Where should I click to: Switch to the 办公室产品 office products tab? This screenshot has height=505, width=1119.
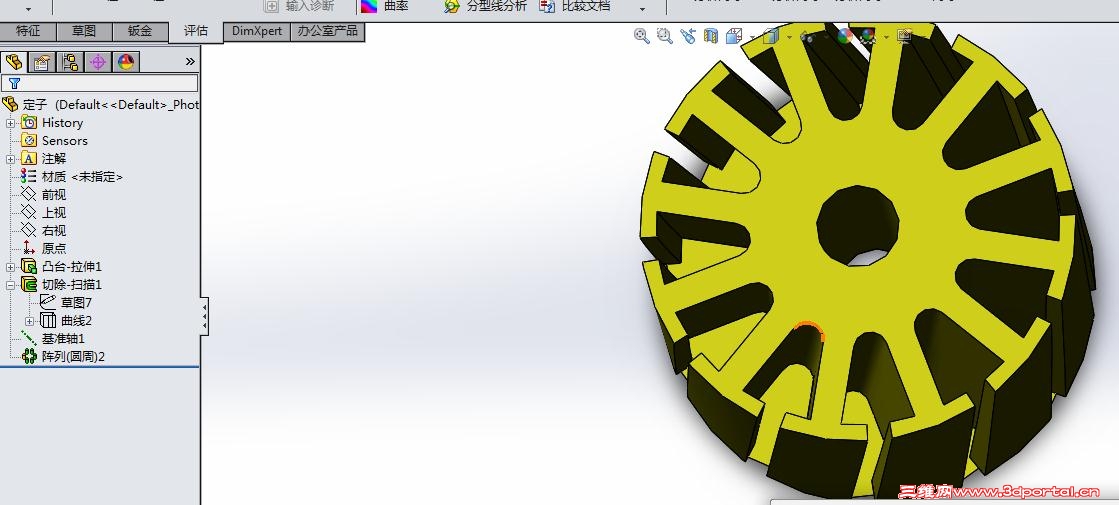pos(328,31)
